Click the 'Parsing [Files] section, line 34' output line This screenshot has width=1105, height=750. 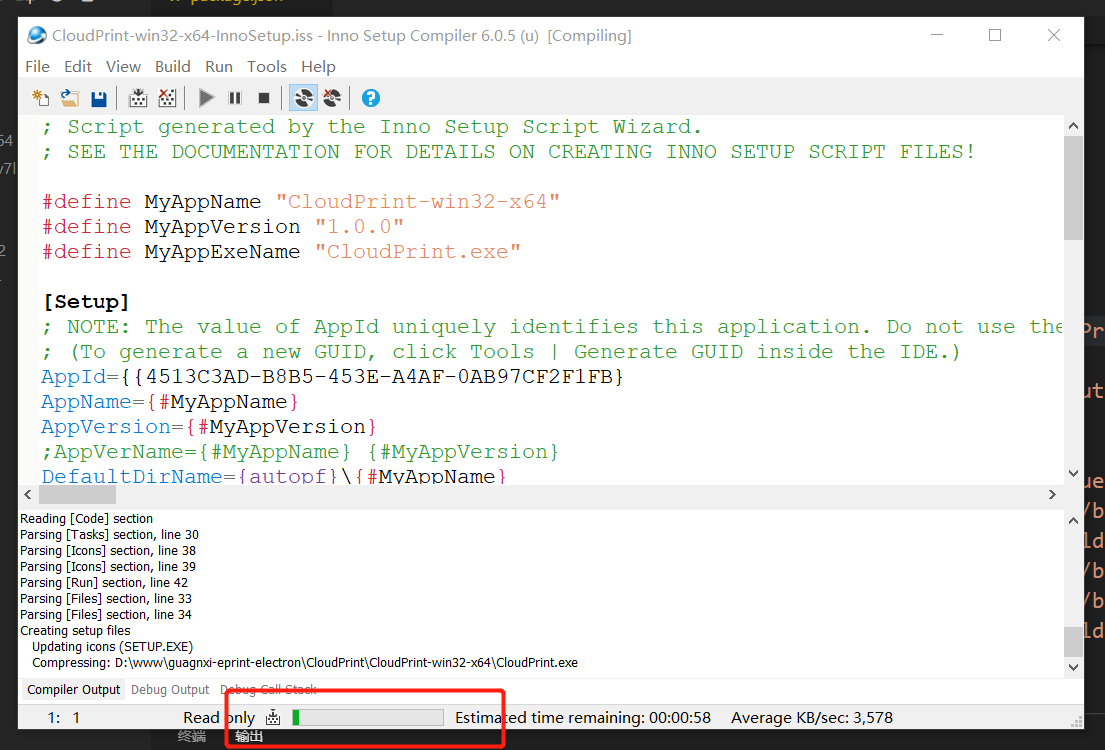coord(106,615)
